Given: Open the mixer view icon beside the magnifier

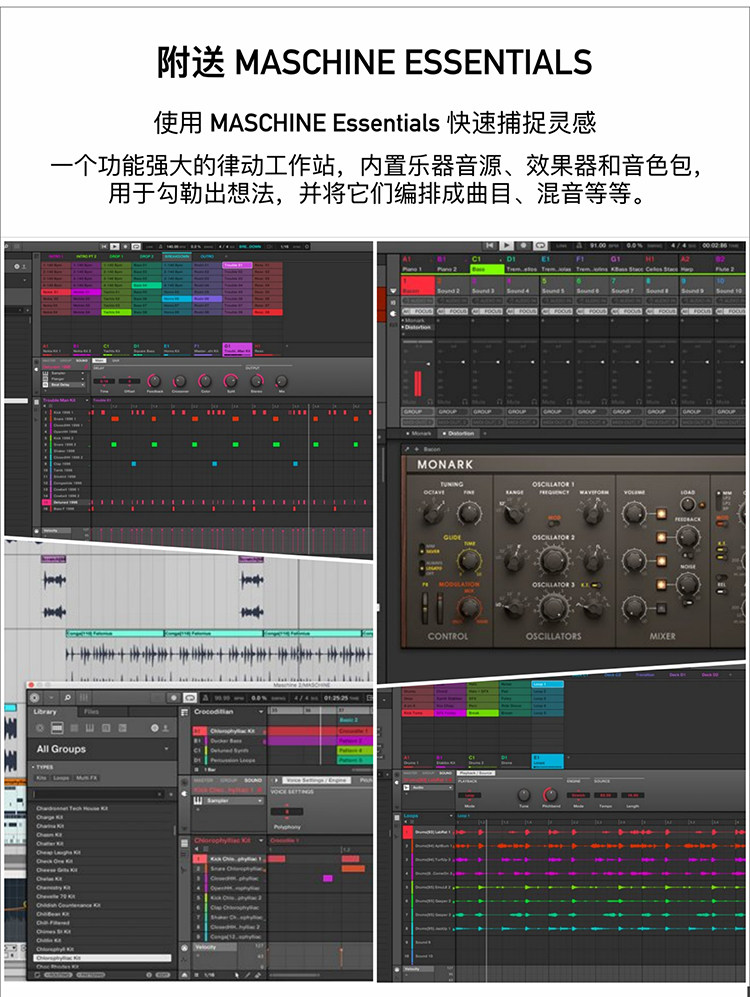Looking at the screenshot, I should 84,698.
